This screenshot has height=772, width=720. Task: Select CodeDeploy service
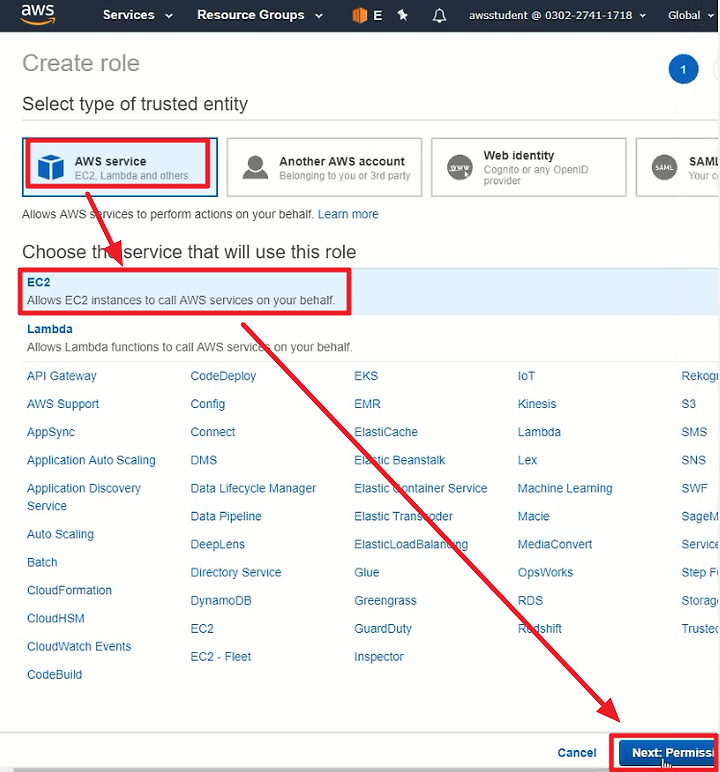click(223, 376)
